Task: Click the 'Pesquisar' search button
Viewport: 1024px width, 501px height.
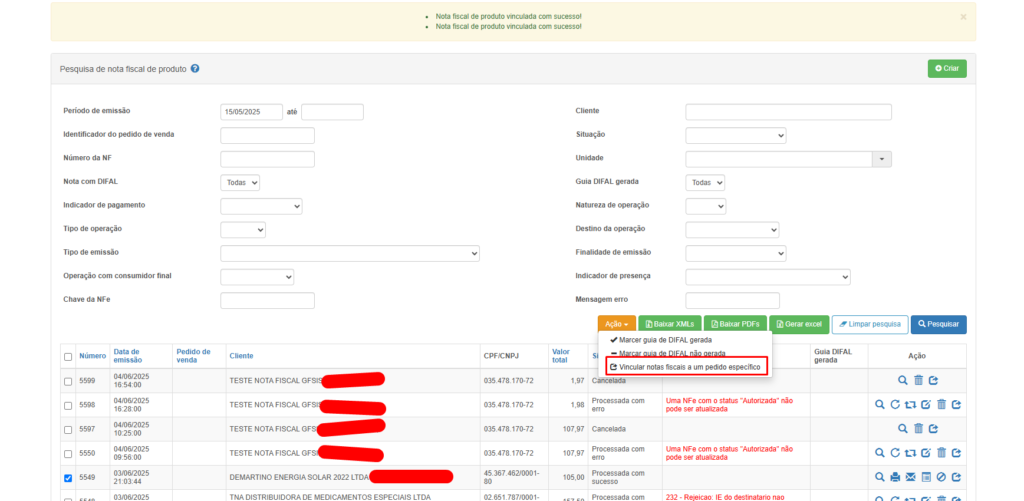Action: coord(938,324)
